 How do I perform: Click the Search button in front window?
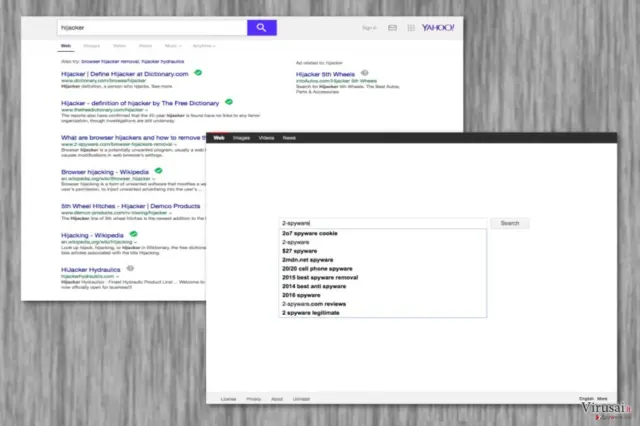click(510, 223)
